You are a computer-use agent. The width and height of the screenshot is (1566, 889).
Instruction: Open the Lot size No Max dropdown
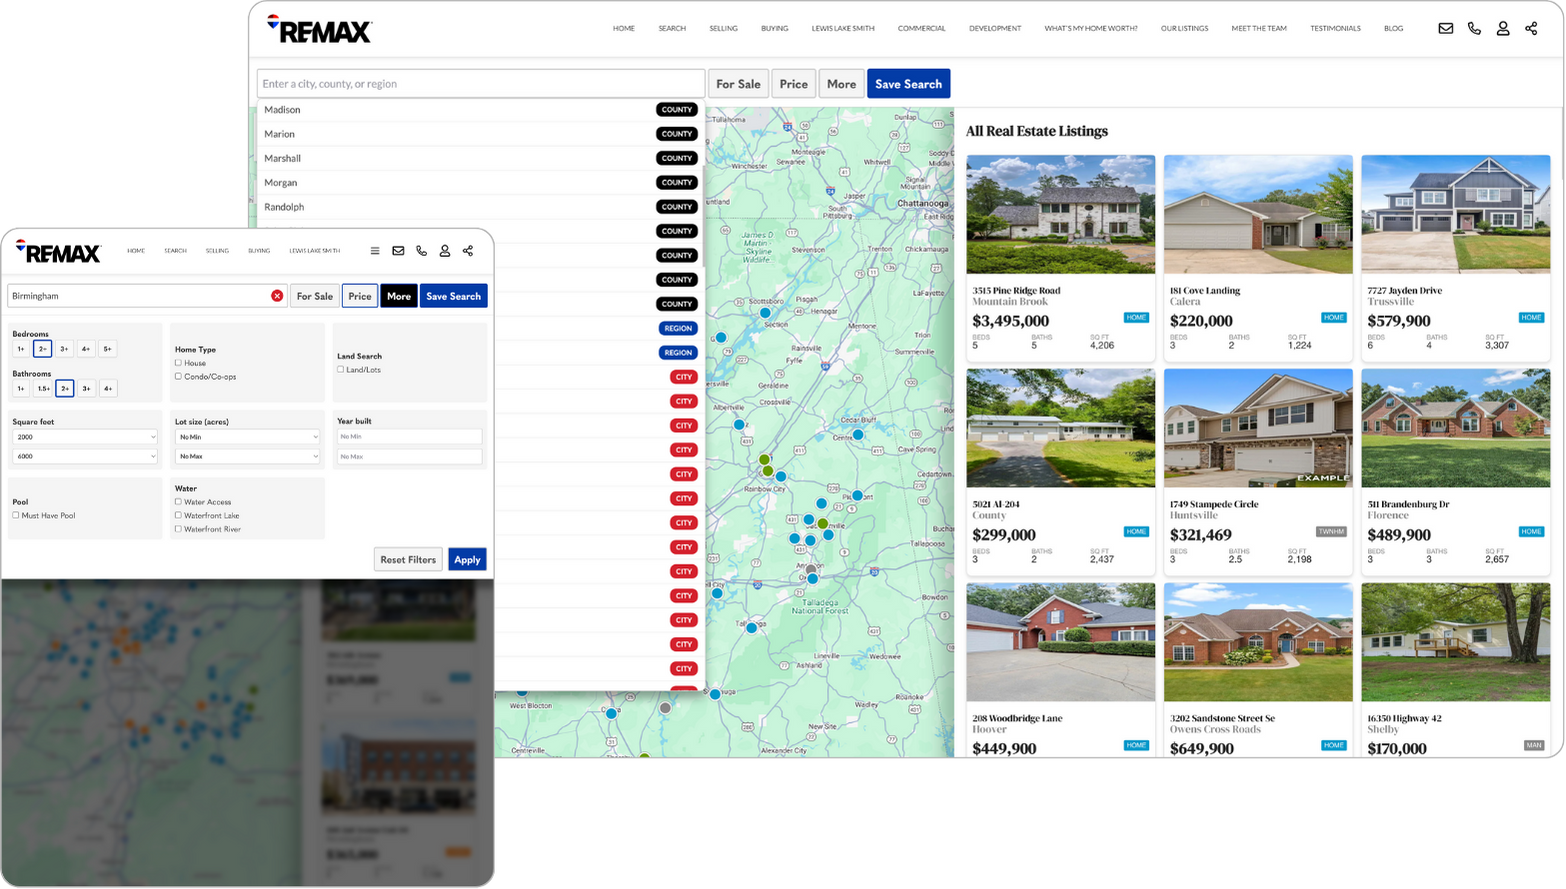click(247, 457)
